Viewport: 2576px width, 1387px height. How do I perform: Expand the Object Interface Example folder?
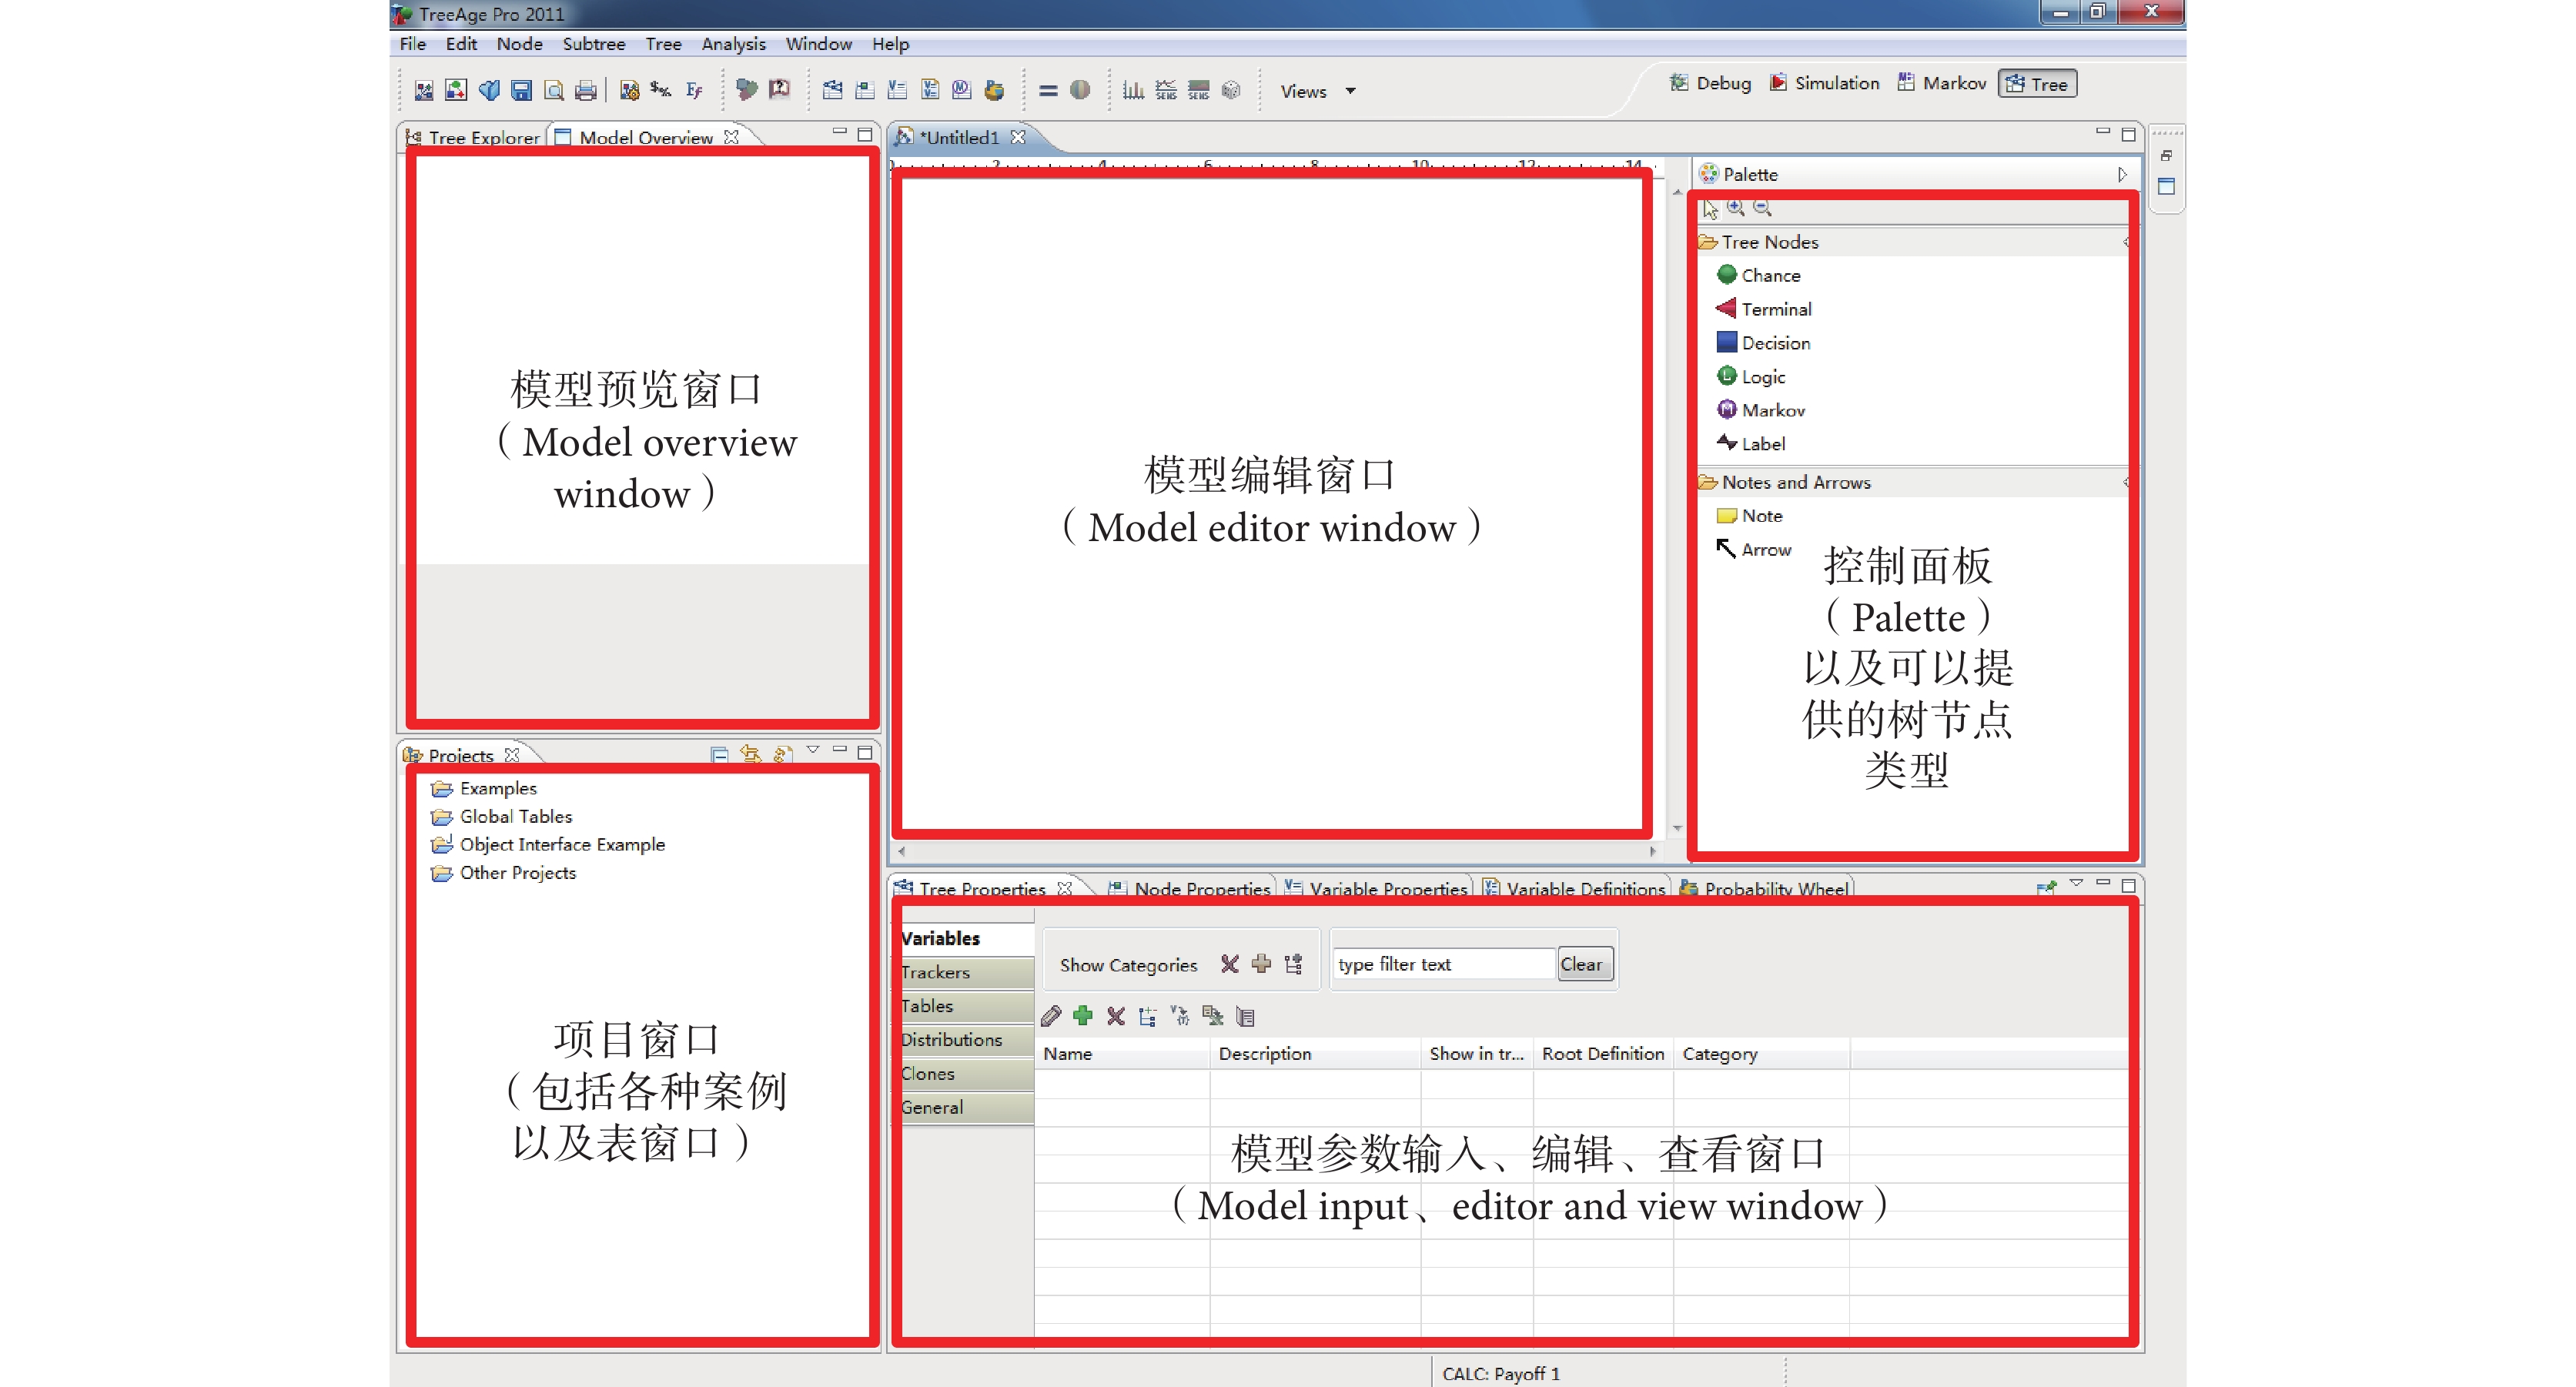coord(548,845)
